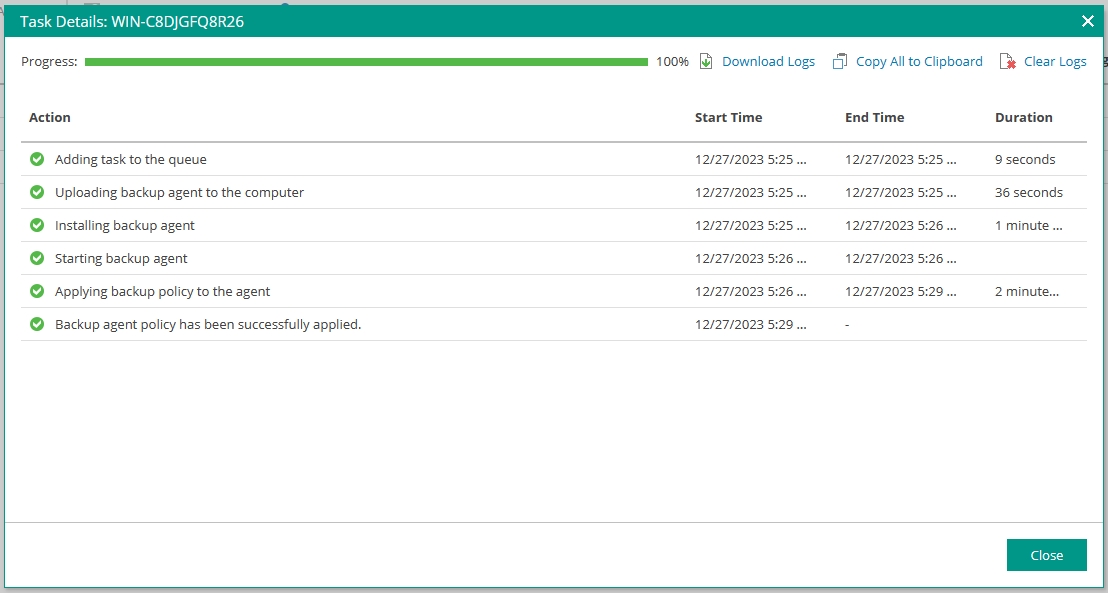The height and width of the screenshot is (593, 1108).
Task: Click success icon for Applying backup policy
Action: click(37, 291)
